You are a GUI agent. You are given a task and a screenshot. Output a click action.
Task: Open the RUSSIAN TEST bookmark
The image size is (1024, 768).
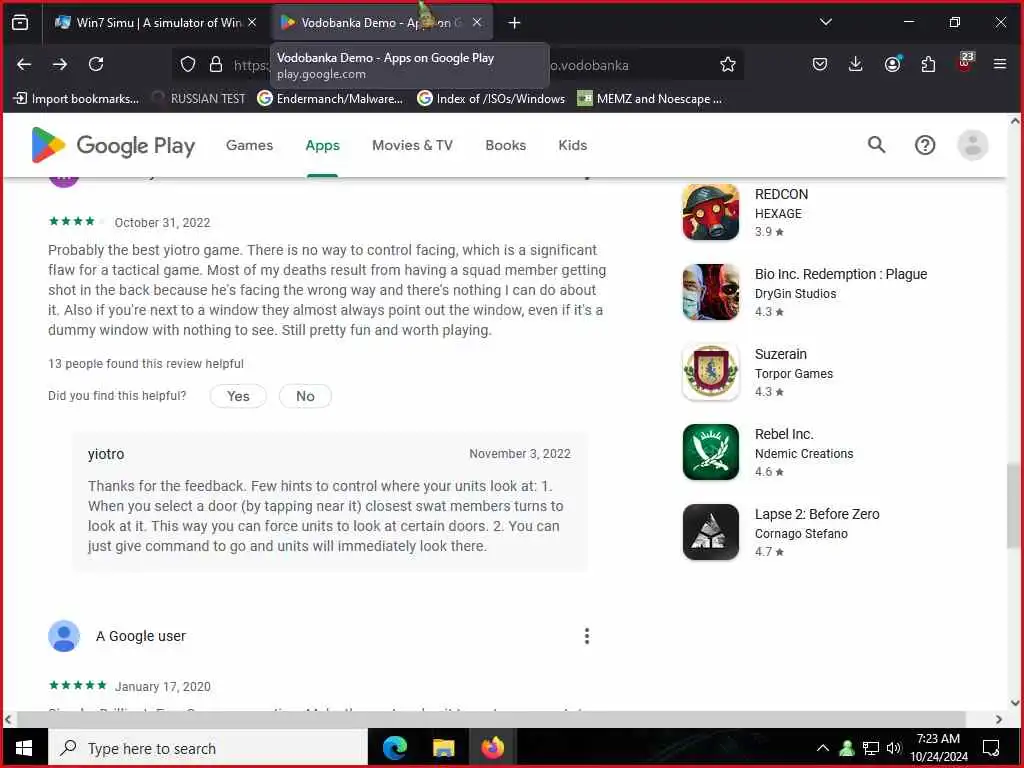tap(199, 99)
